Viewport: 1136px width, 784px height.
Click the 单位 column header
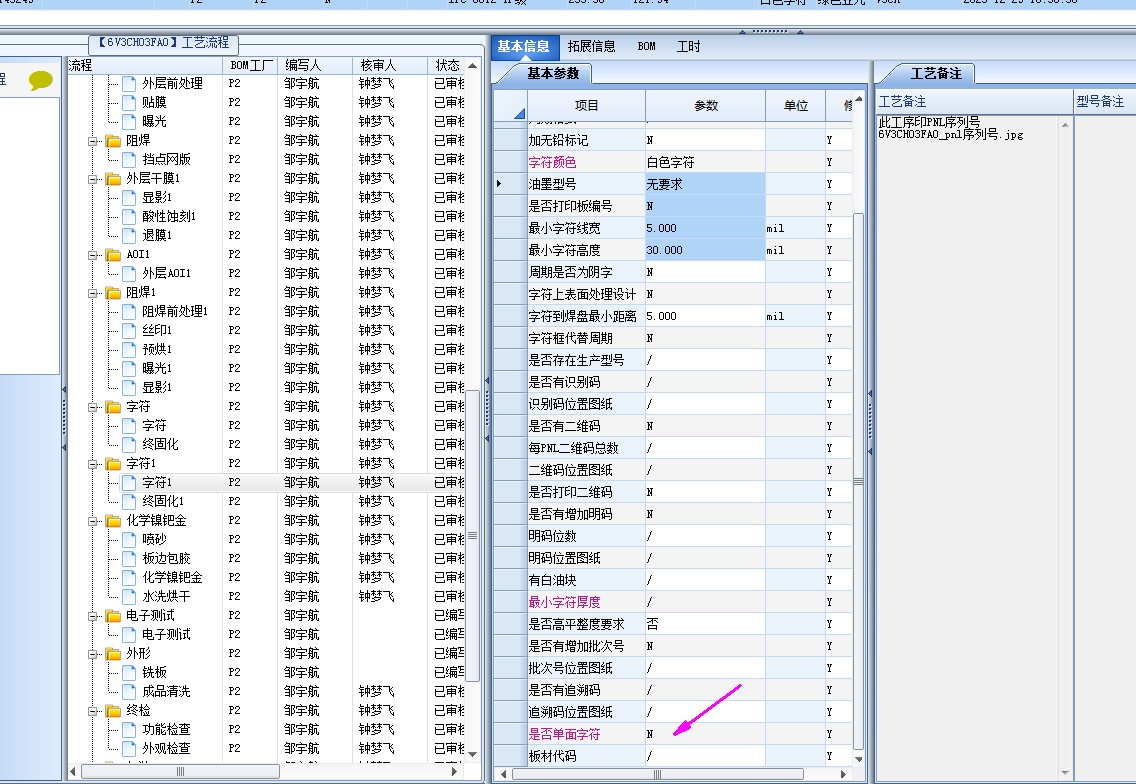pos(795,106)
